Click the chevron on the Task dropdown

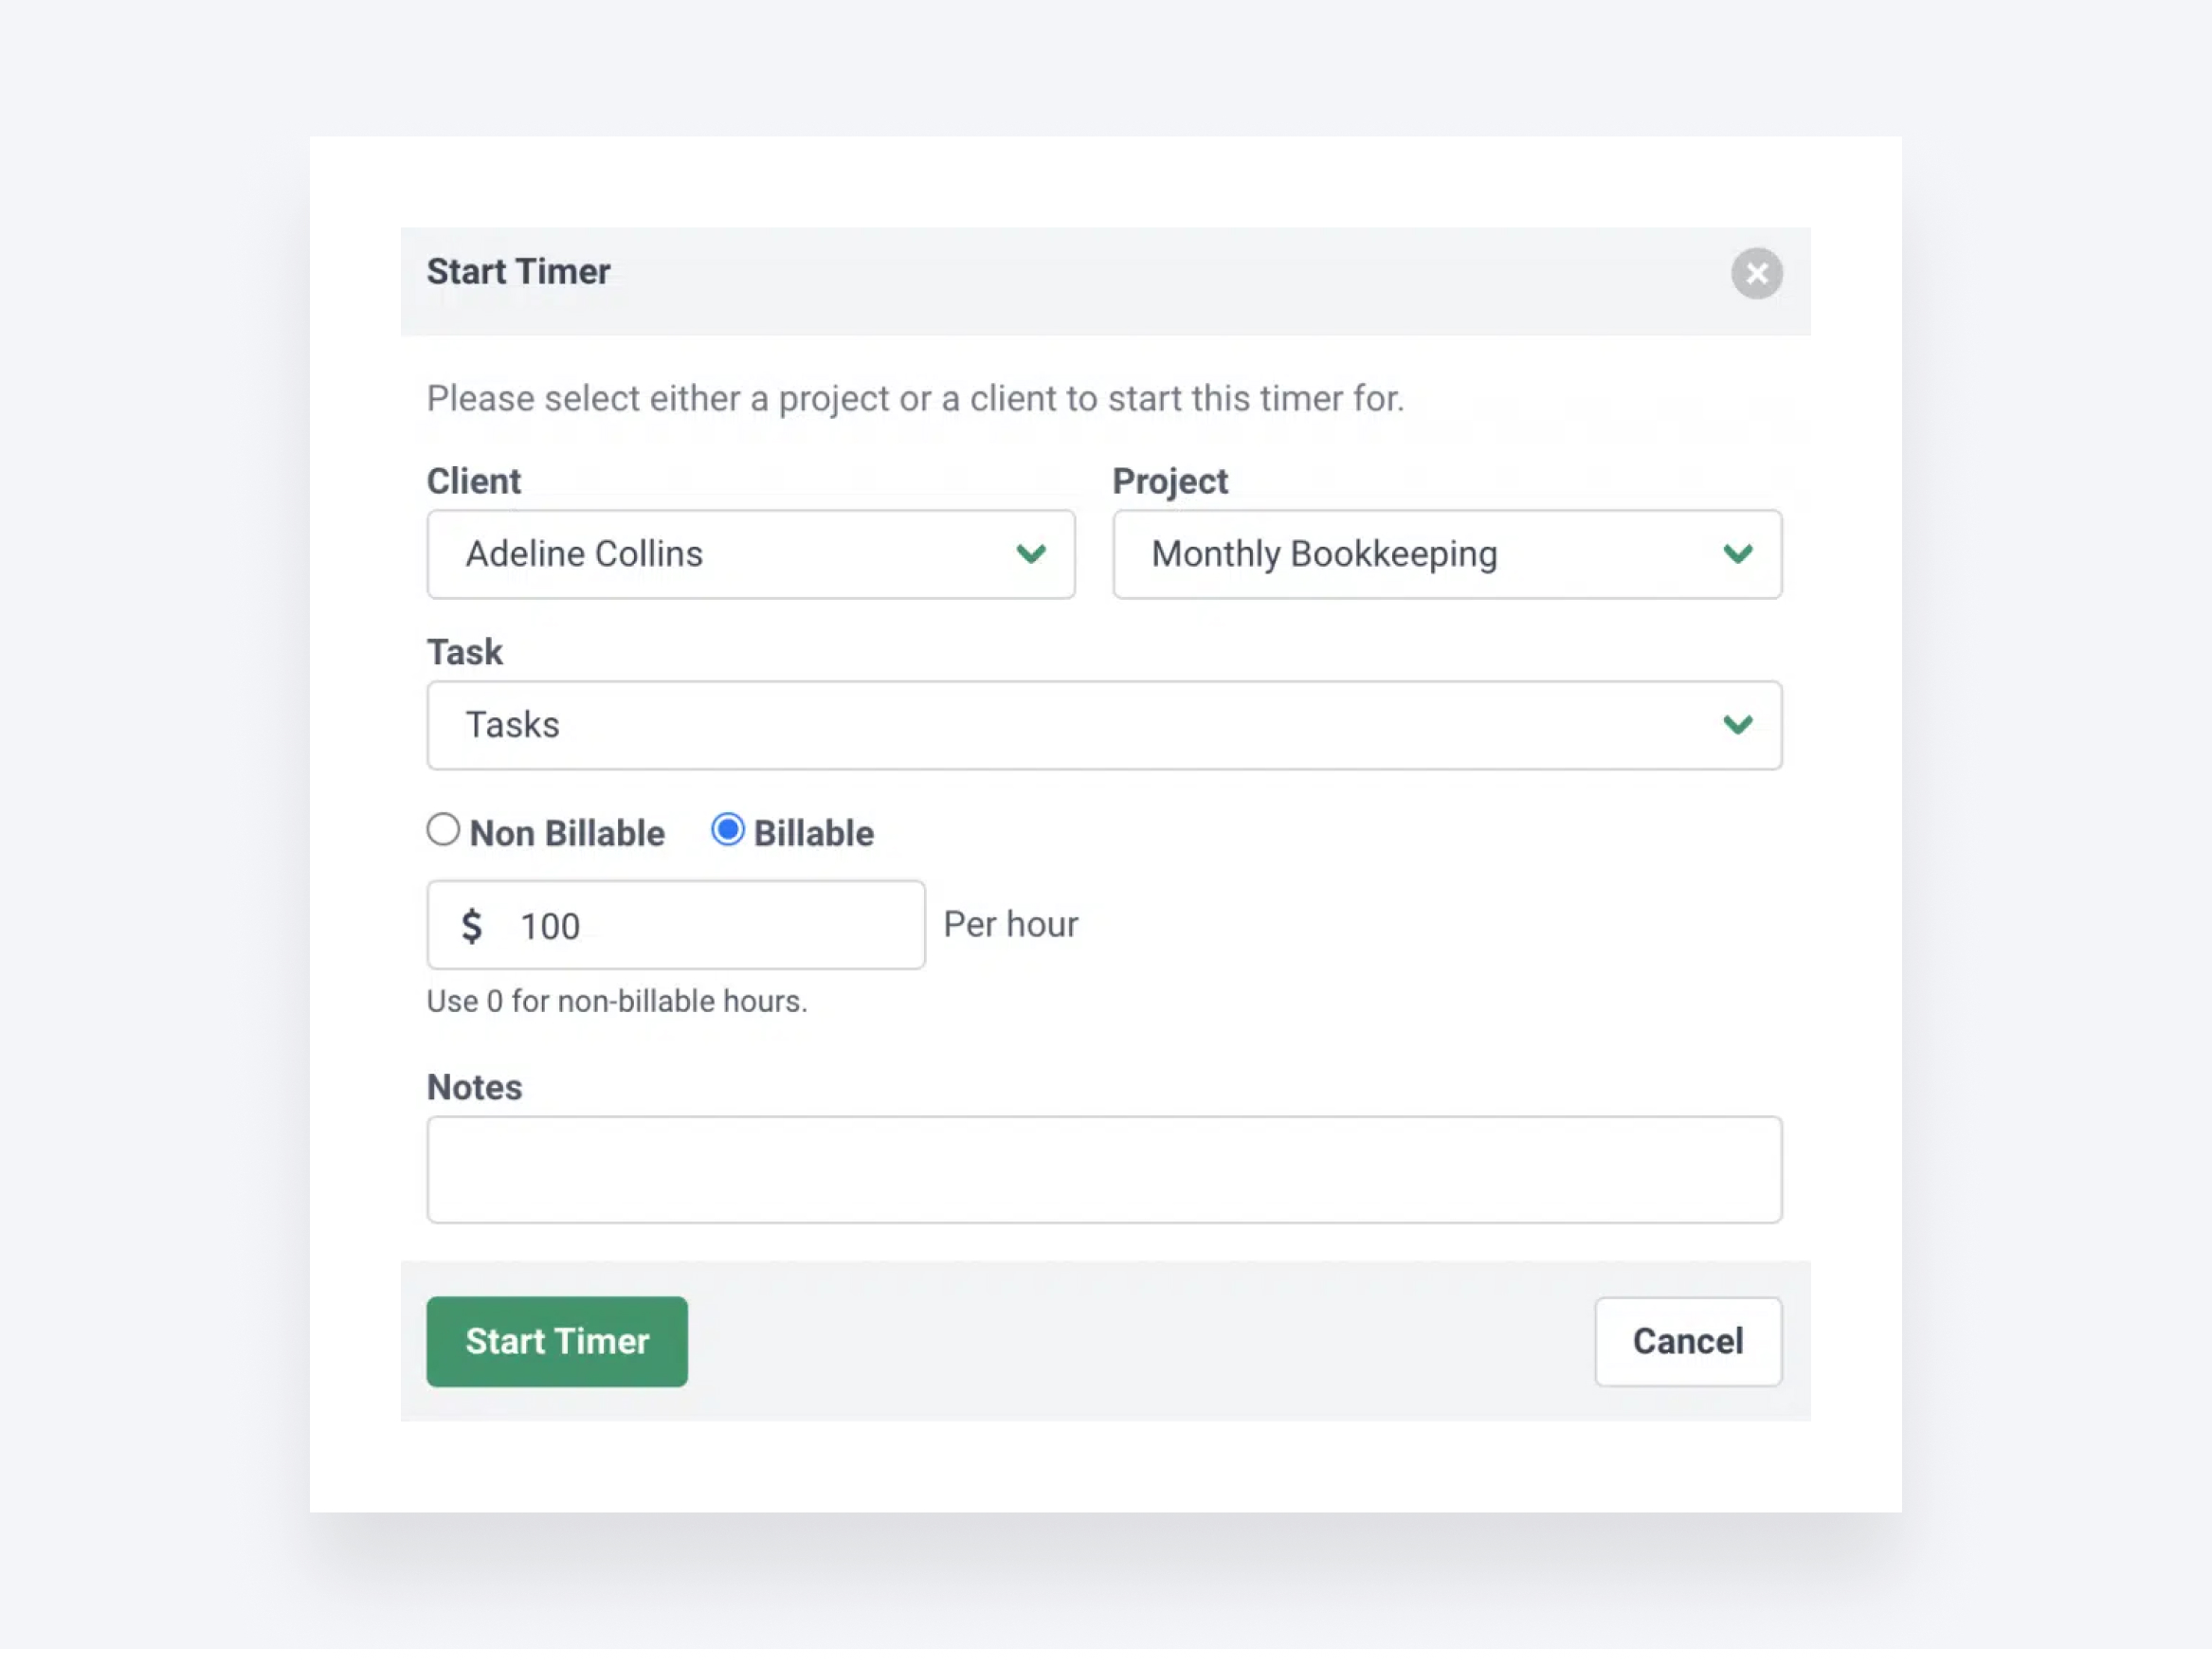(x=1739, y=725)
